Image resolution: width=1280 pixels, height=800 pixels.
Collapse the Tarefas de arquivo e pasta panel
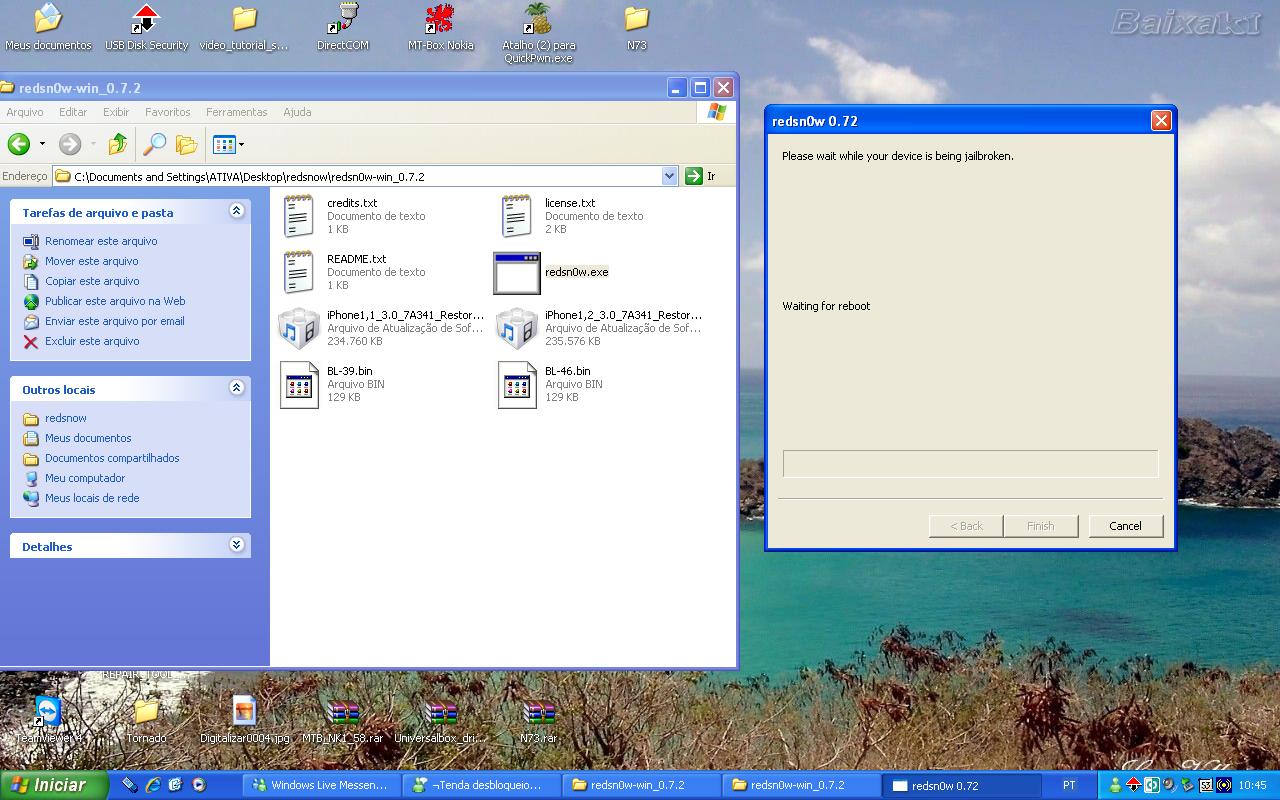[236, 211]
